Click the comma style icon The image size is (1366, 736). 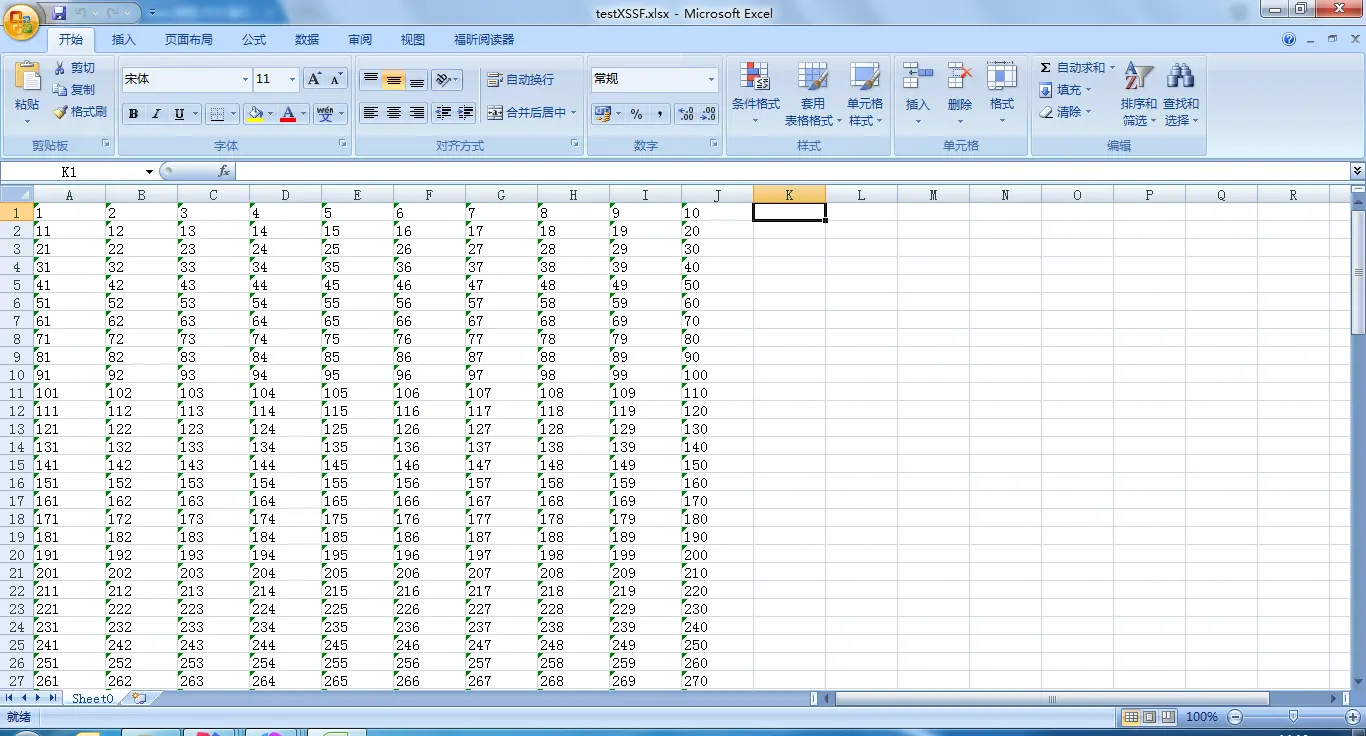click(x=659, y=114)
